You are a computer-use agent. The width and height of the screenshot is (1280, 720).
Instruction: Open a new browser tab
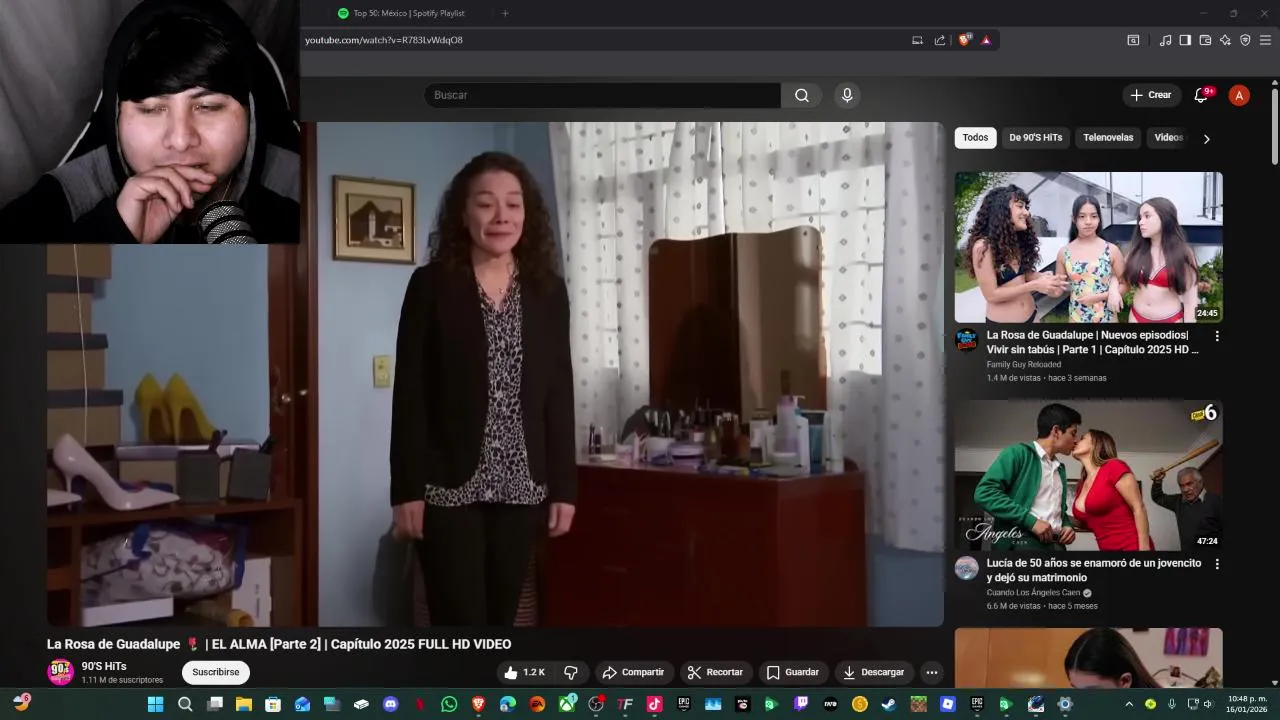tap(504, 13)
